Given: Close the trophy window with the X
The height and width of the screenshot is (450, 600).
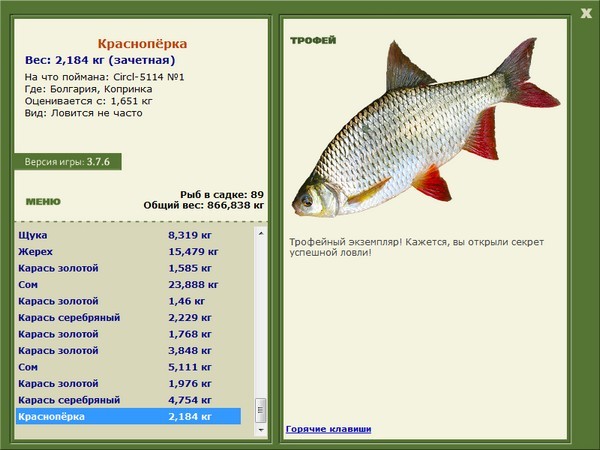Looking at the screenshot, I should tap(586, 14).
